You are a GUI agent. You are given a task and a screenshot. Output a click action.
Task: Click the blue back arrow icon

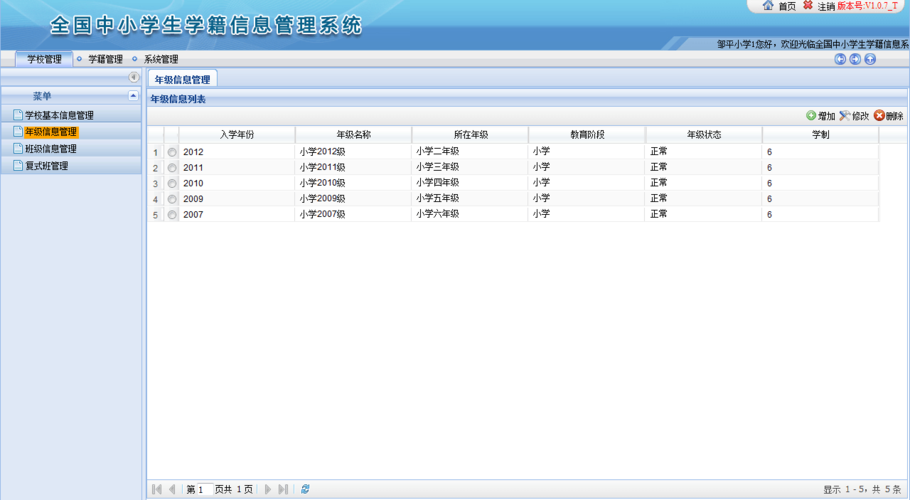pyautogui.click(x=840, y=59)
